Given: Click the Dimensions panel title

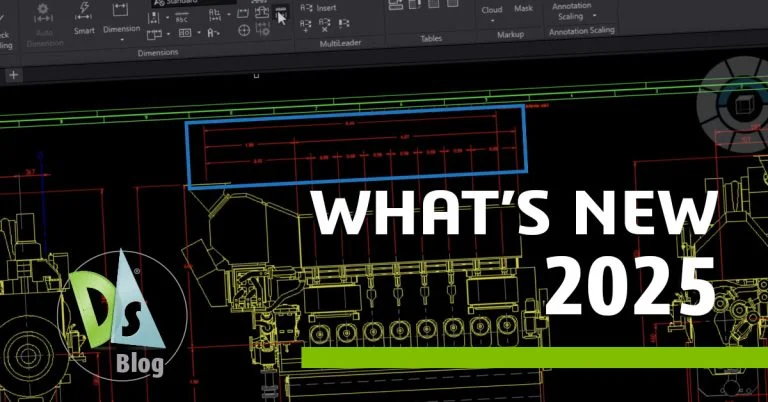Looking at the screenshot, I should click(157, 52).
